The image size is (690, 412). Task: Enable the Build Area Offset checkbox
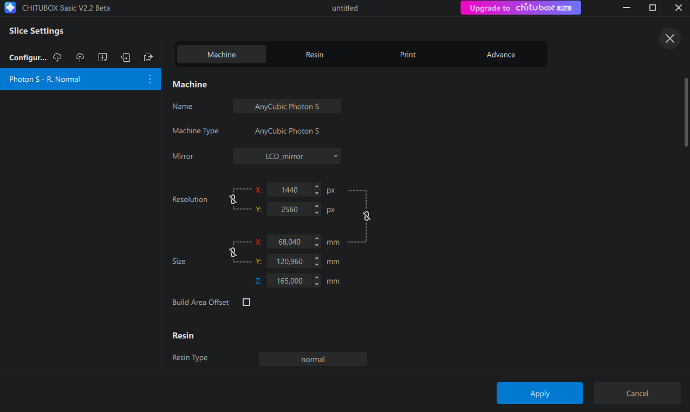246,302
